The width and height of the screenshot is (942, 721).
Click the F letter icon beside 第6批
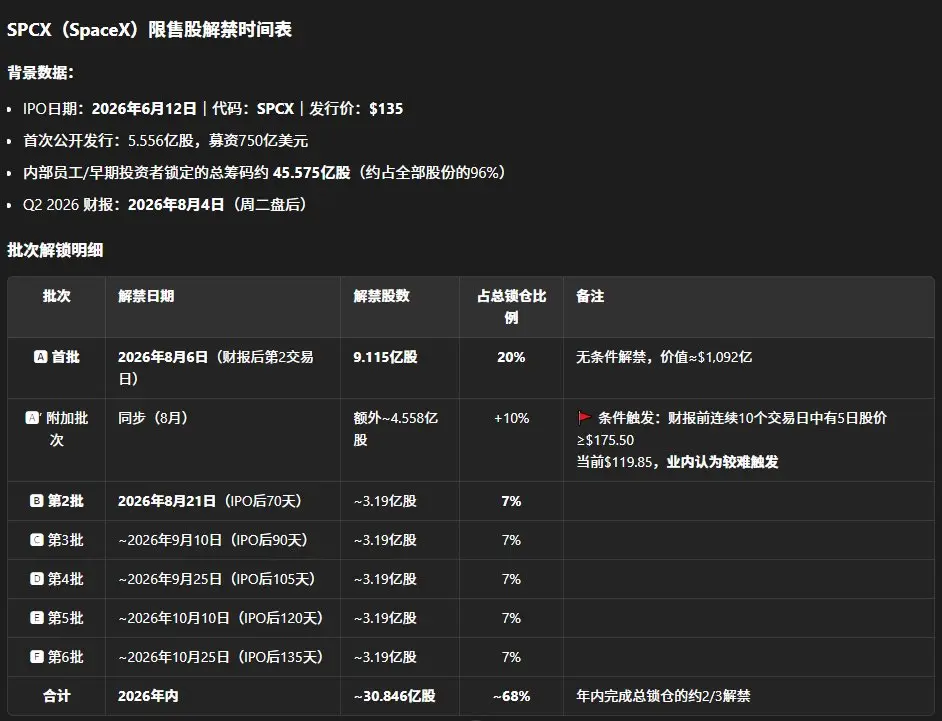click(x=37, y=657)
